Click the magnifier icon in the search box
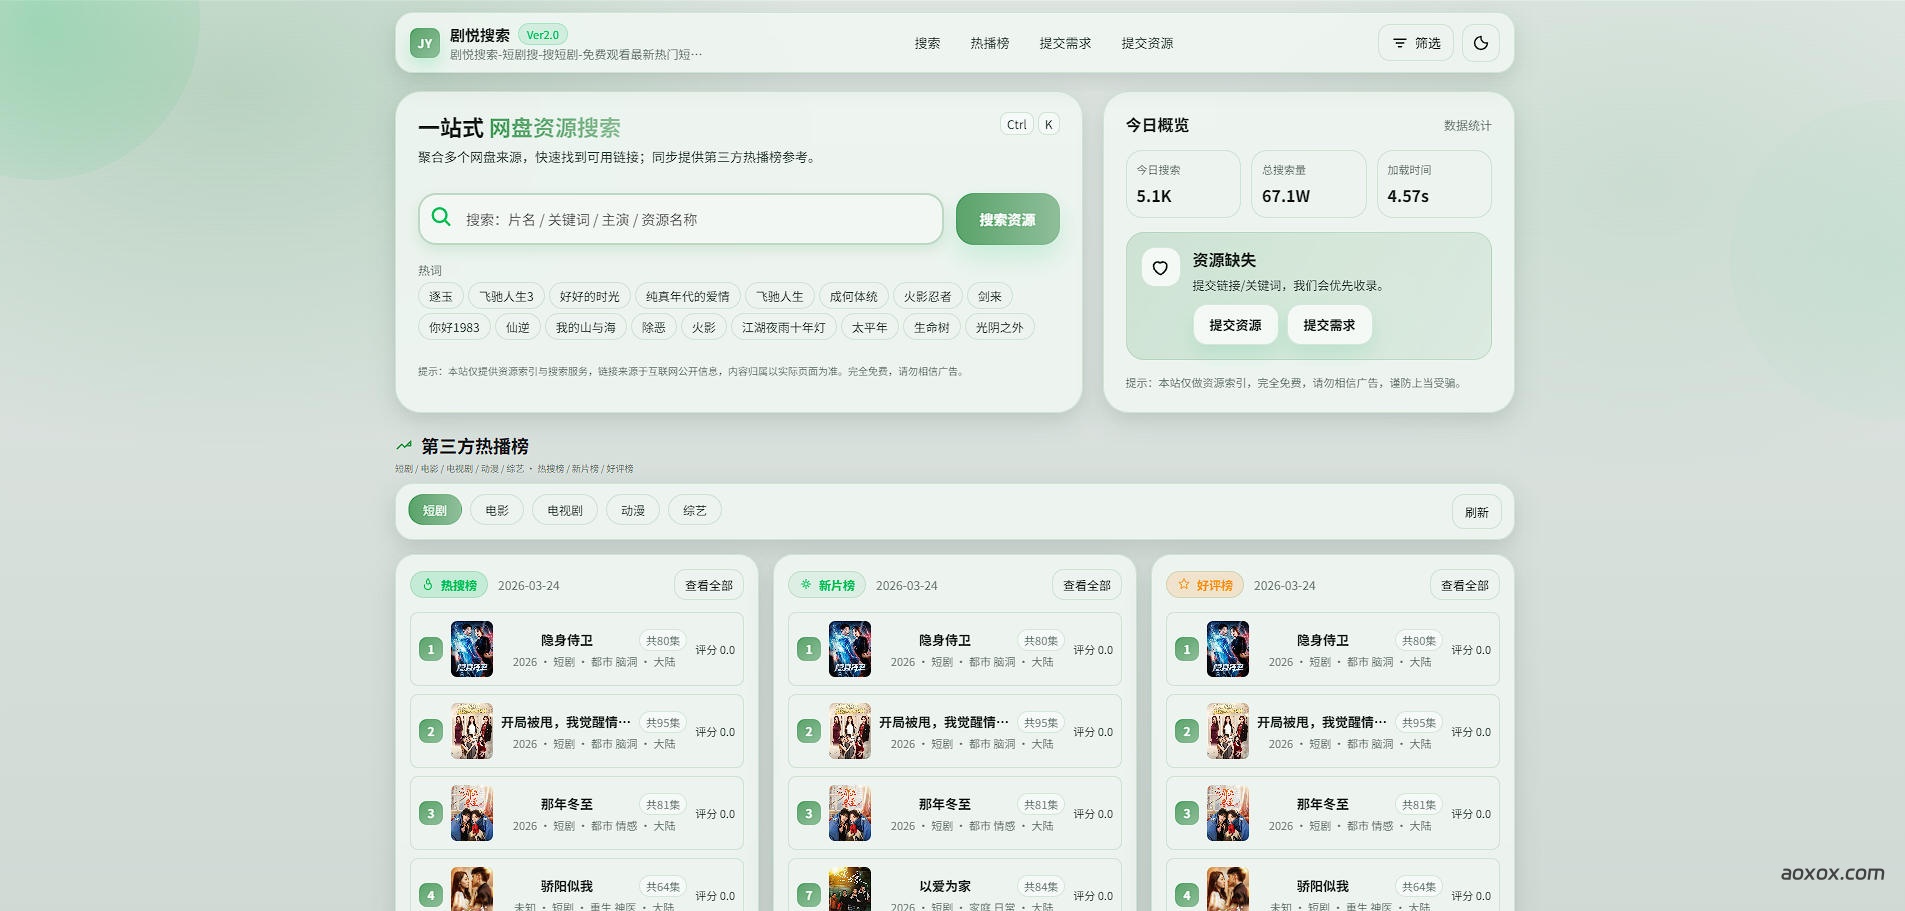Screen dimensions: 1905x911 tap(441, 217)
